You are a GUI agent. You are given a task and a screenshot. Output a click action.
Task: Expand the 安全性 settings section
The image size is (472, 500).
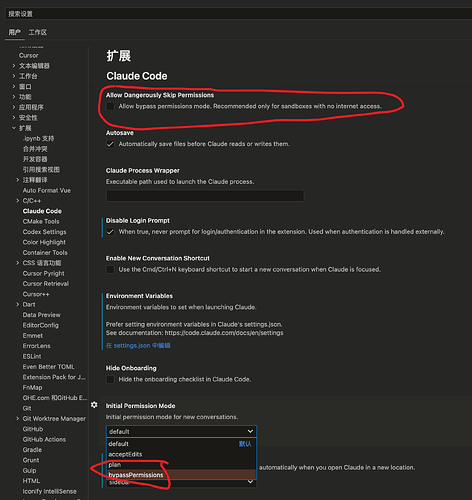coord(14,117)
